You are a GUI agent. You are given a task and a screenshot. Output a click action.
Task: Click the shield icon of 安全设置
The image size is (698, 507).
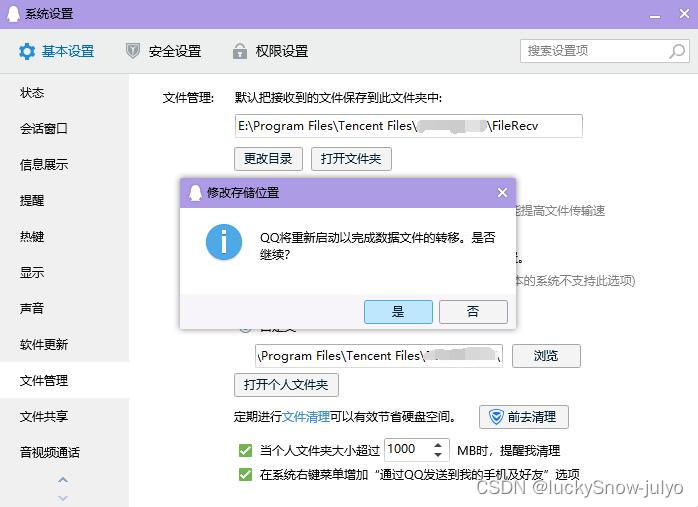(x=132, y=51)
